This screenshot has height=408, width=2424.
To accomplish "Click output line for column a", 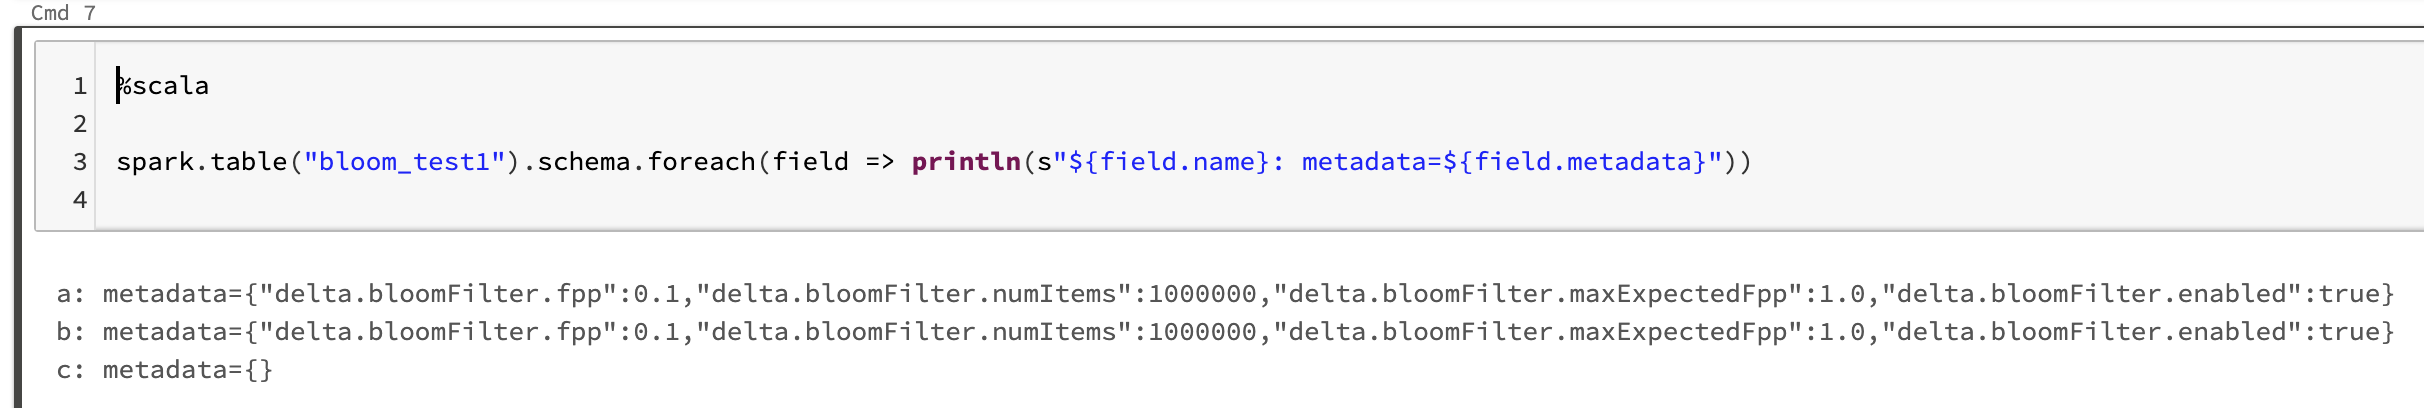I will (1225, 294).
